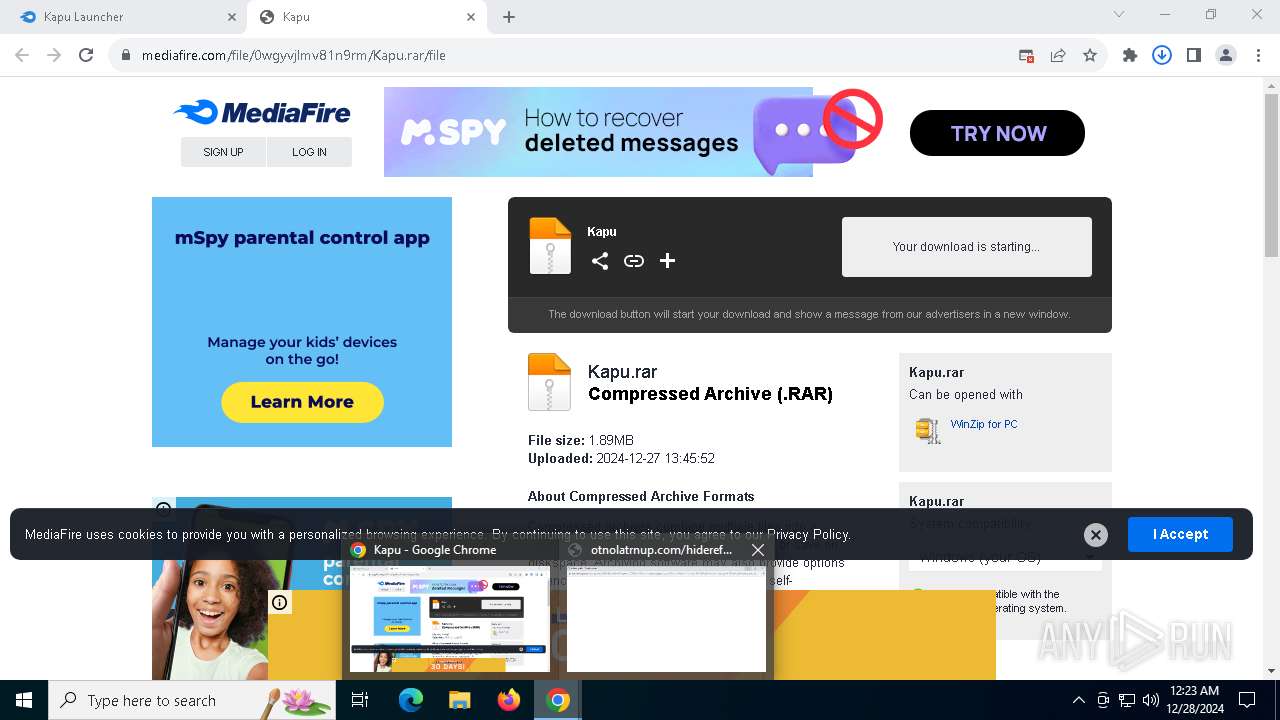The image size is (1280, 720).
Task: Close the otnolatrnup.com preview window
Action: pyautogui.click(x=758, y=550)
